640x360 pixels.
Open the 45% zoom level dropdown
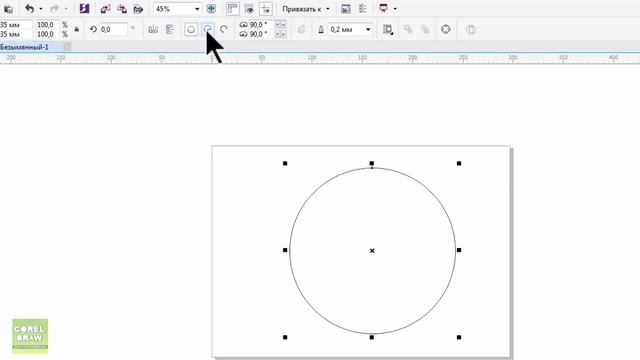click(197, 9)
